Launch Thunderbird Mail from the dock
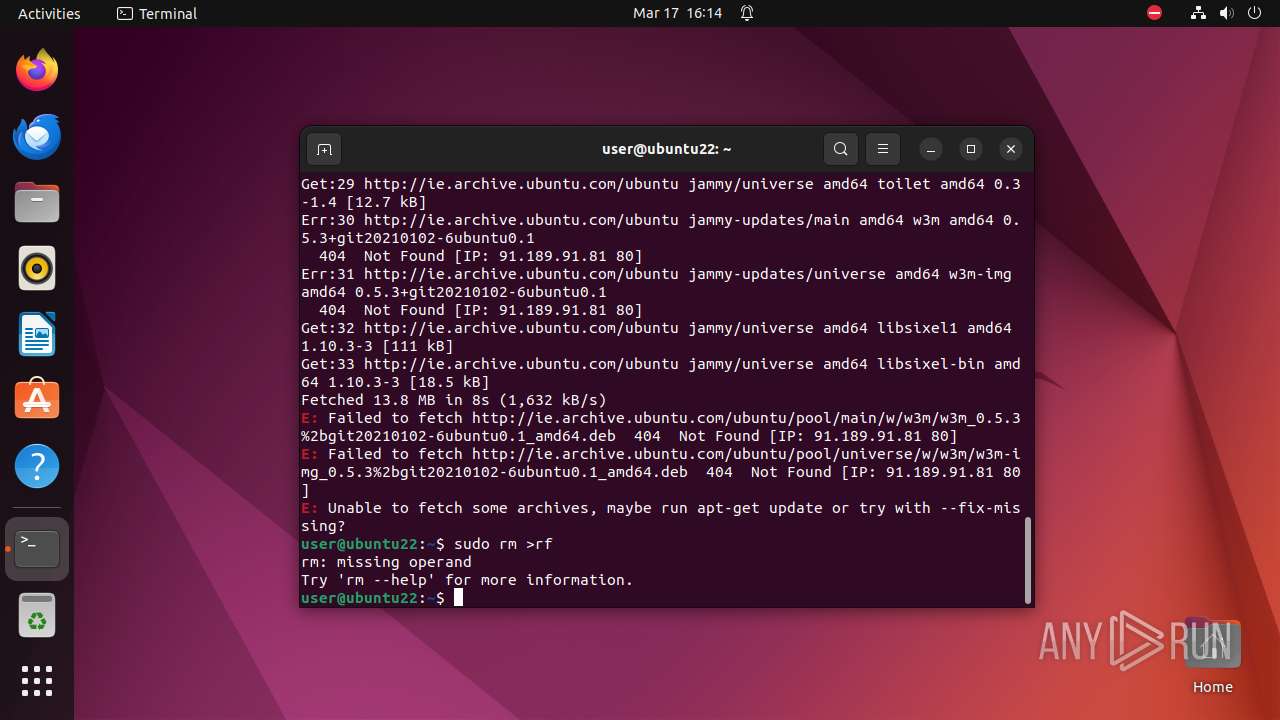Screen dimensions: 1280x720 coord(37,137)
